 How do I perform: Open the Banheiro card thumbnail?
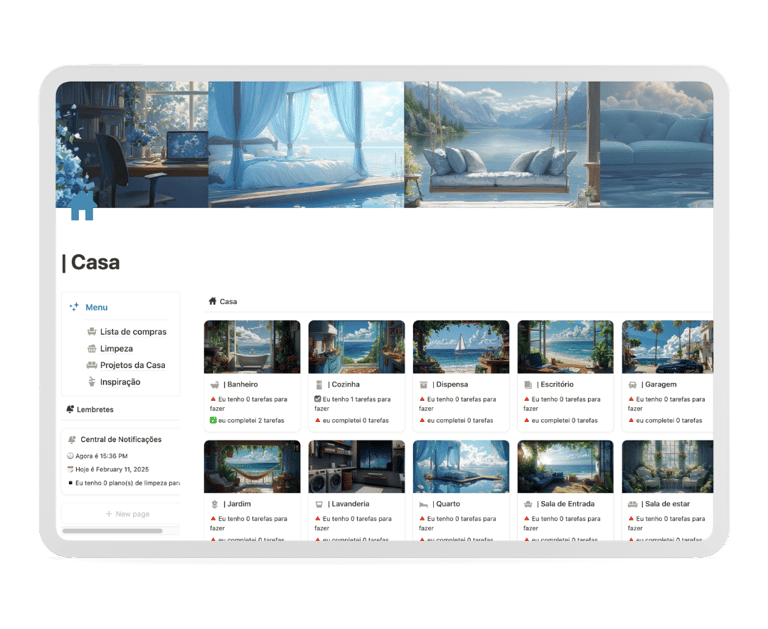click(252, 347)
